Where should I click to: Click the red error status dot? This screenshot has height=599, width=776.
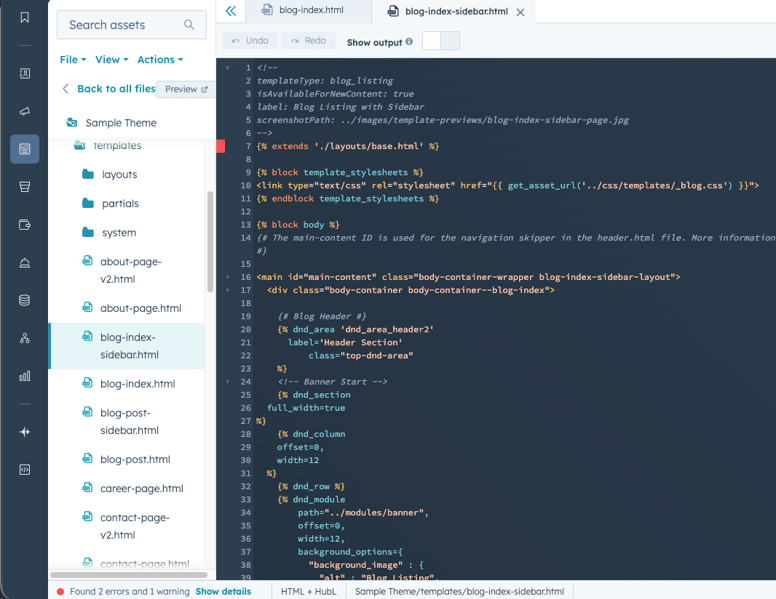click(x=60, y=592)
